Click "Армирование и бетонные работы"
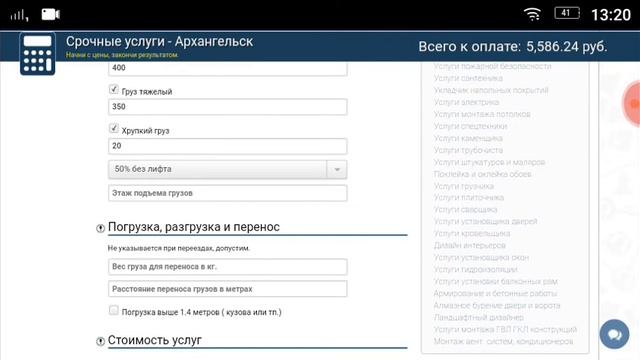 coord(495,294)
